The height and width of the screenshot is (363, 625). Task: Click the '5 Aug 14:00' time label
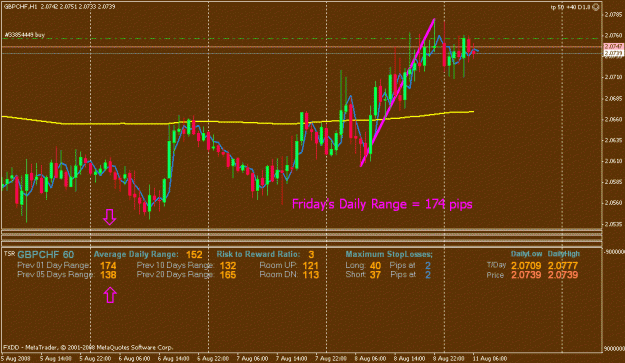(56, 359)
